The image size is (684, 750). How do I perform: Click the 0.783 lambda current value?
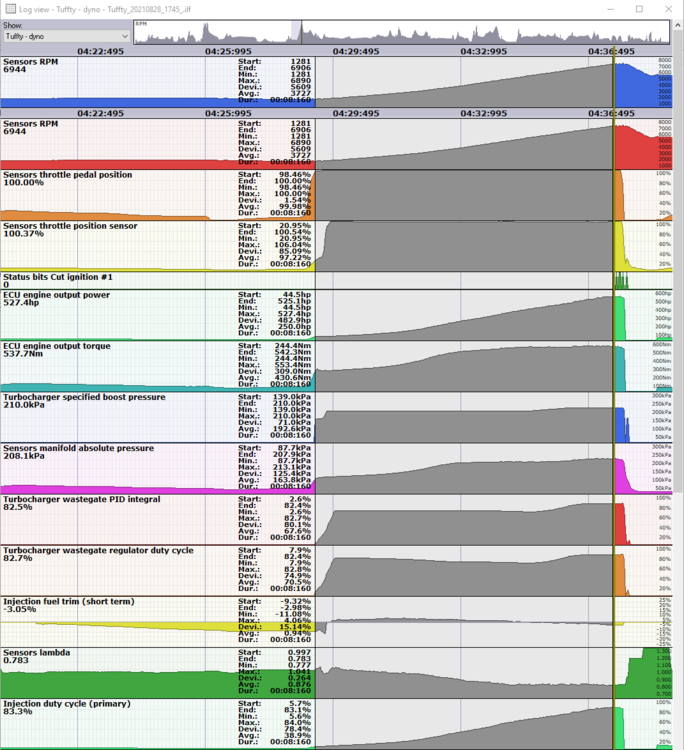point(16,661)
